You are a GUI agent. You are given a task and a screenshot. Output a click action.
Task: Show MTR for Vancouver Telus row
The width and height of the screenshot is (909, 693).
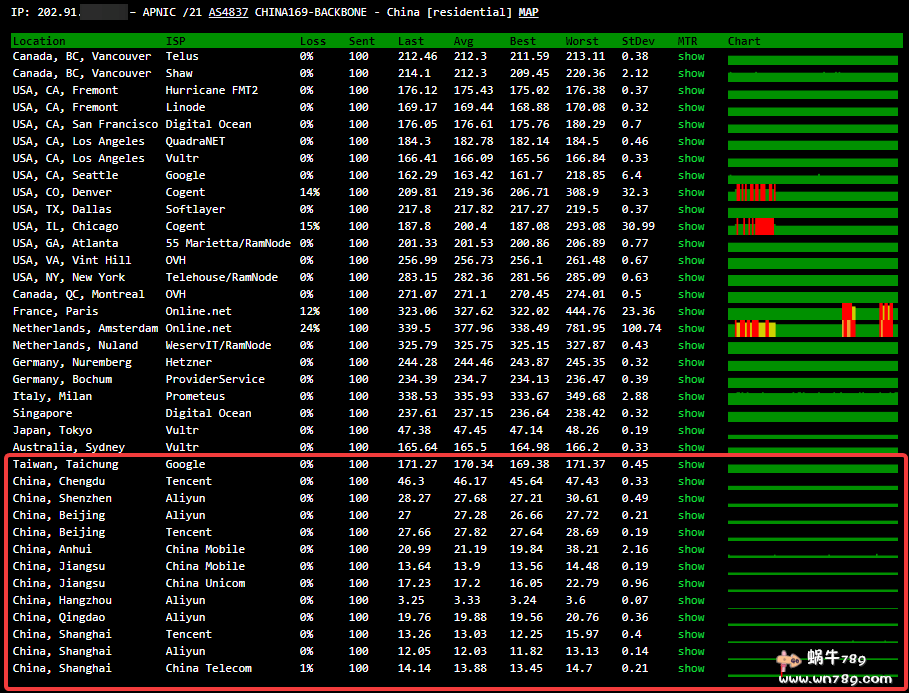pyautogui.click(x=691, y=57)
